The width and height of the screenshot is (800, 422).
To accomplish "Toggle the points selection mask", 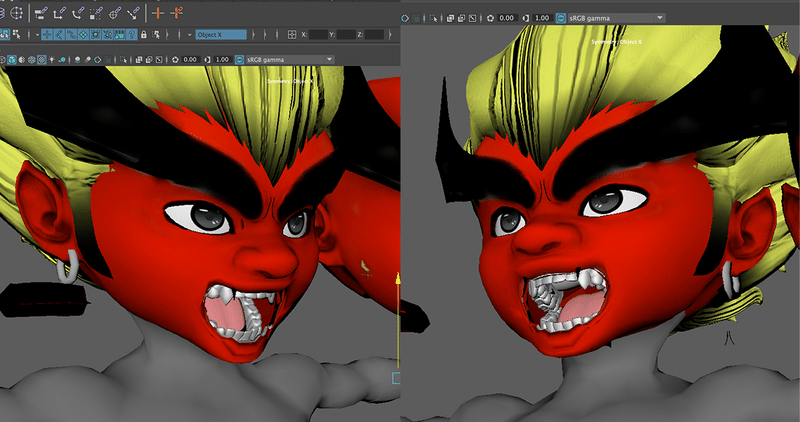I will click(47, 34).
